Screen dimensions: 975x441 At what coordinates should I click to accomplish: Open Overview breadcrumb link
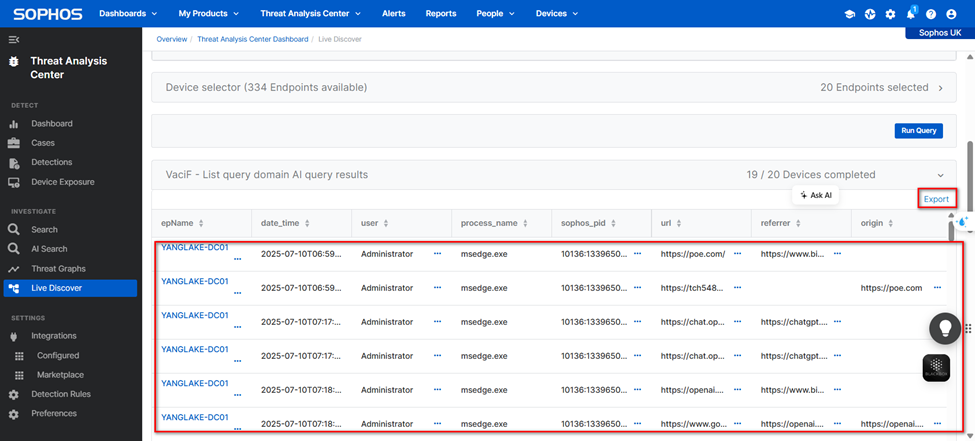172,39
